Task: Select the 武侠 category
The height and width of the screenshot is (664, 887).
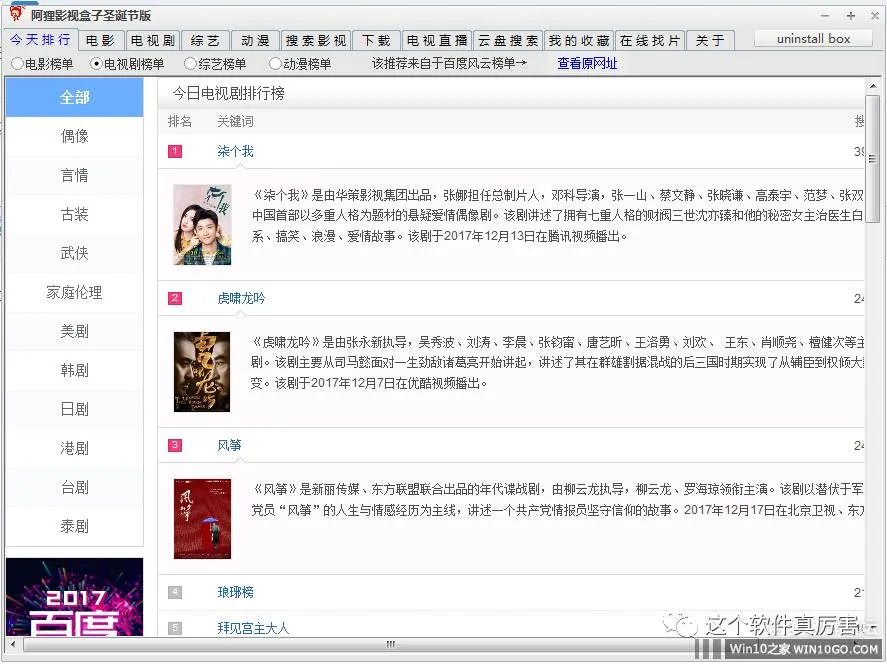Action: coord(75,253)
